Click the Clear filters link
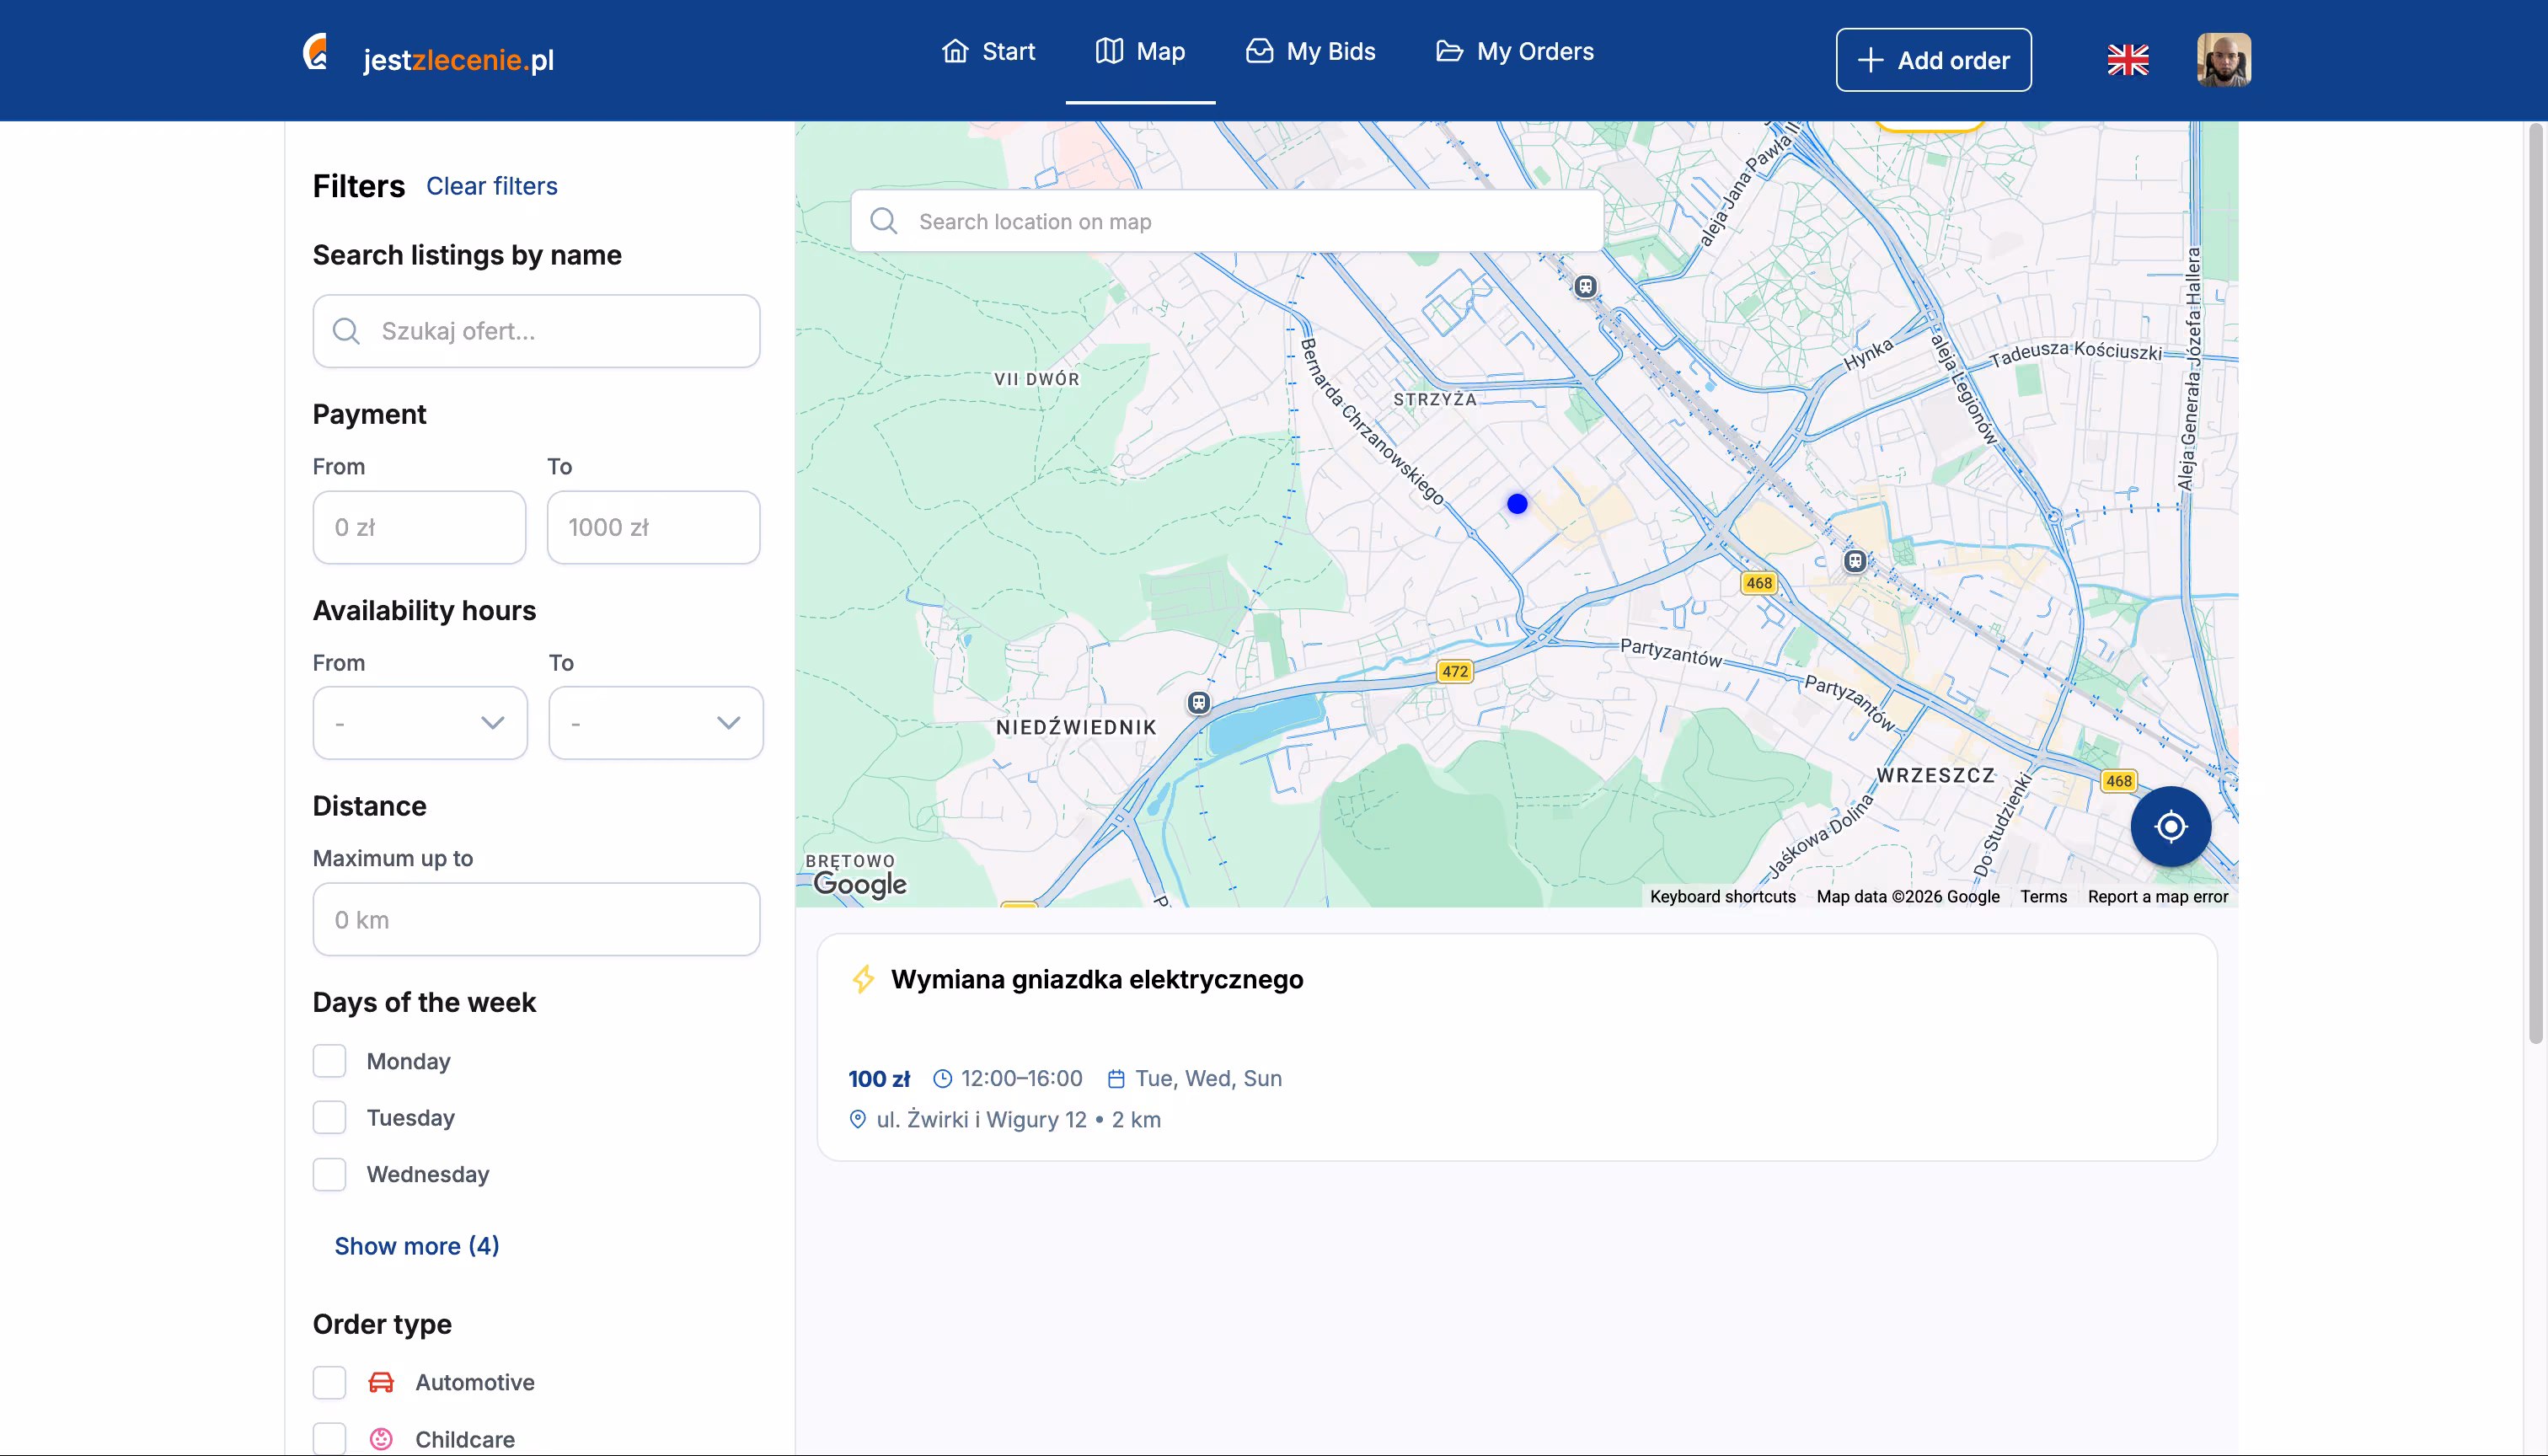2548x1456 pixels. 492,186
